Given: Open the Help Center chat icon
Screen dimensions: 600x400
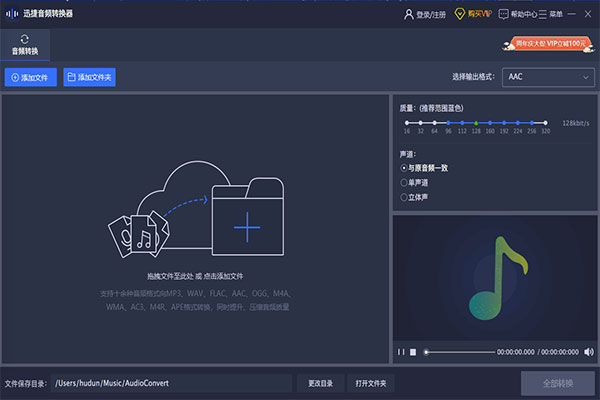Looking at the screenshot, I should (x=503, y=14).
